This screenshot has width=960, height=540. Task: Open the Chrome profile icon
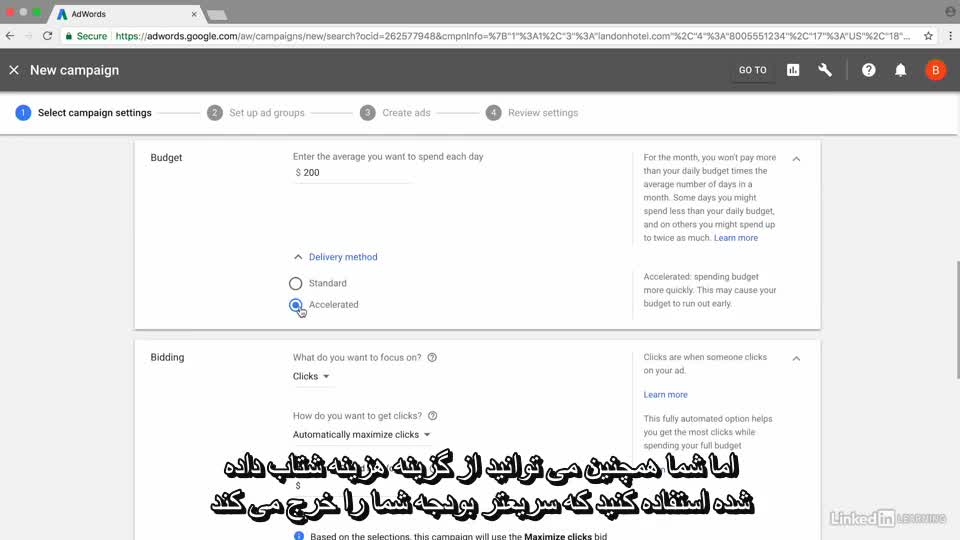coord(950,11)
